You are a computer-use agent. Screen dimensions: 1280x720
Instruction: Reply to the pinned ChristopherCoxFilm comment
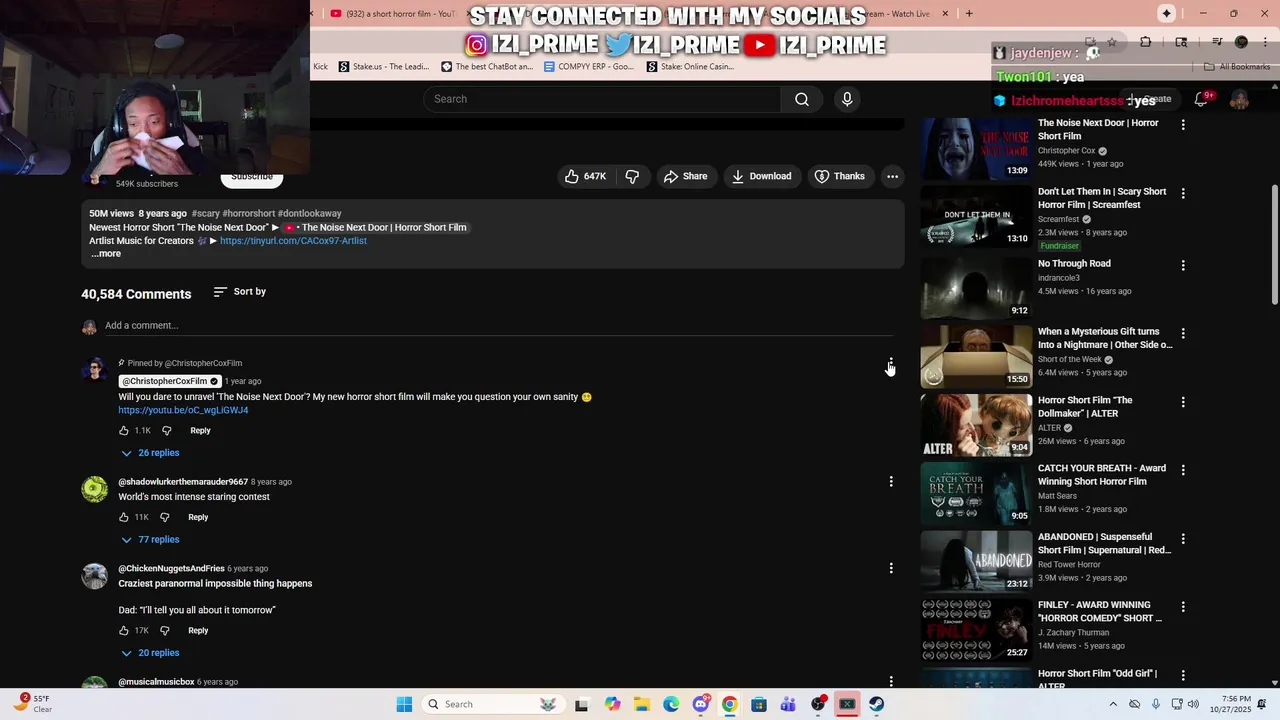click(x=200, y=431)
